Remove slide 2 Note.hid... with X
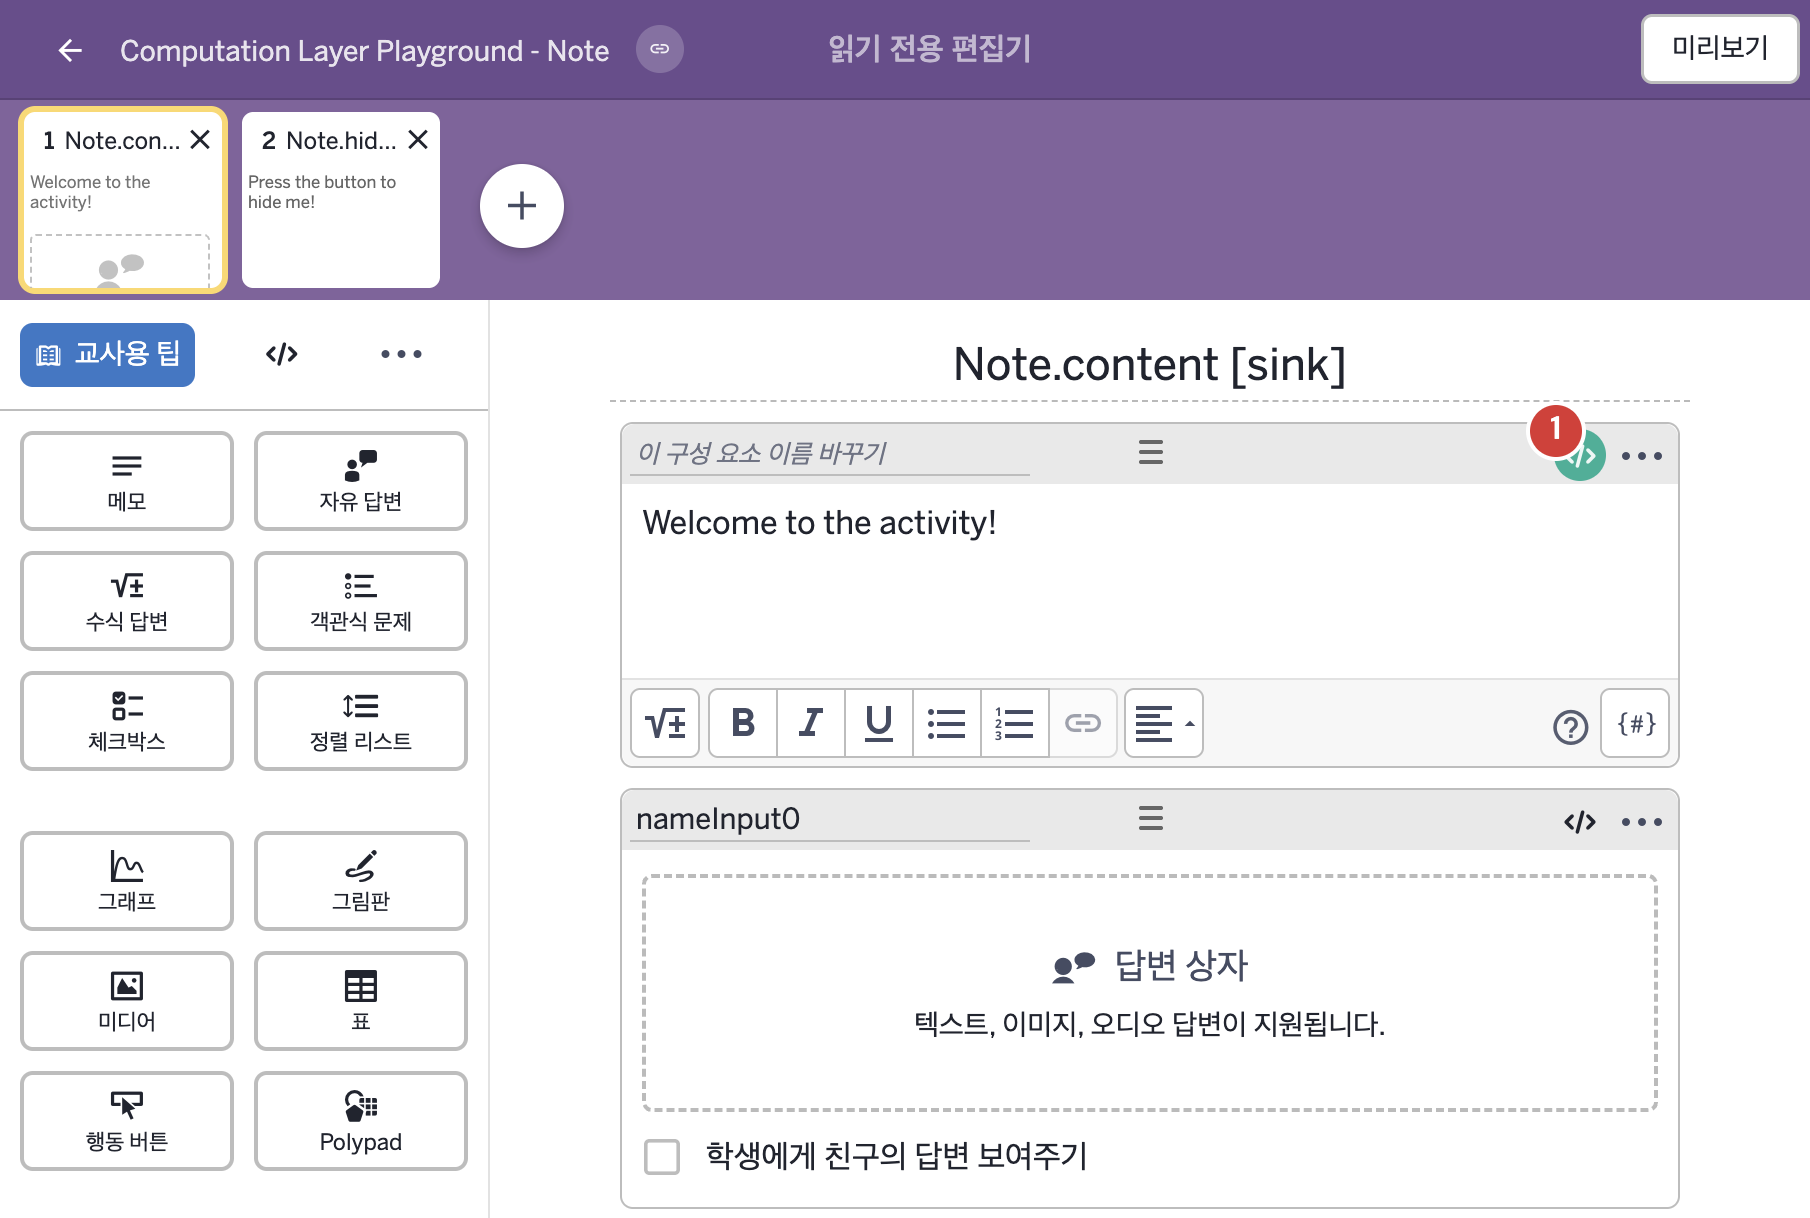 [x=418, y=140]
